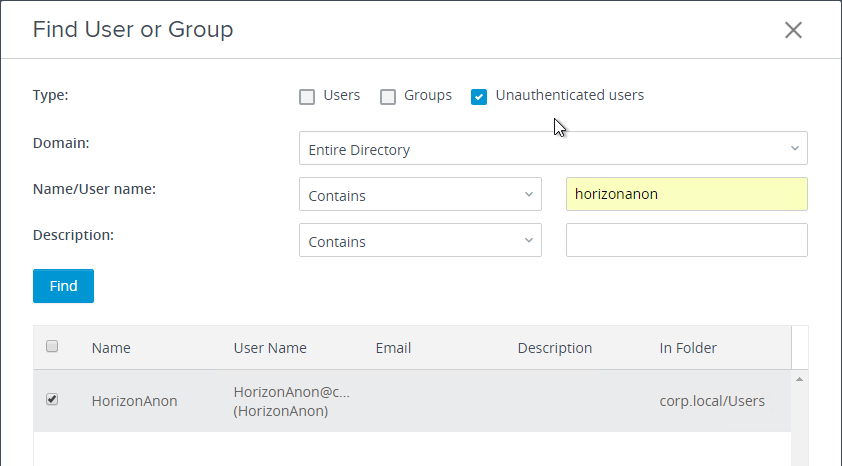Click the corp.local/Users folder cell
The image size is (842, 466).
(712, 401)
